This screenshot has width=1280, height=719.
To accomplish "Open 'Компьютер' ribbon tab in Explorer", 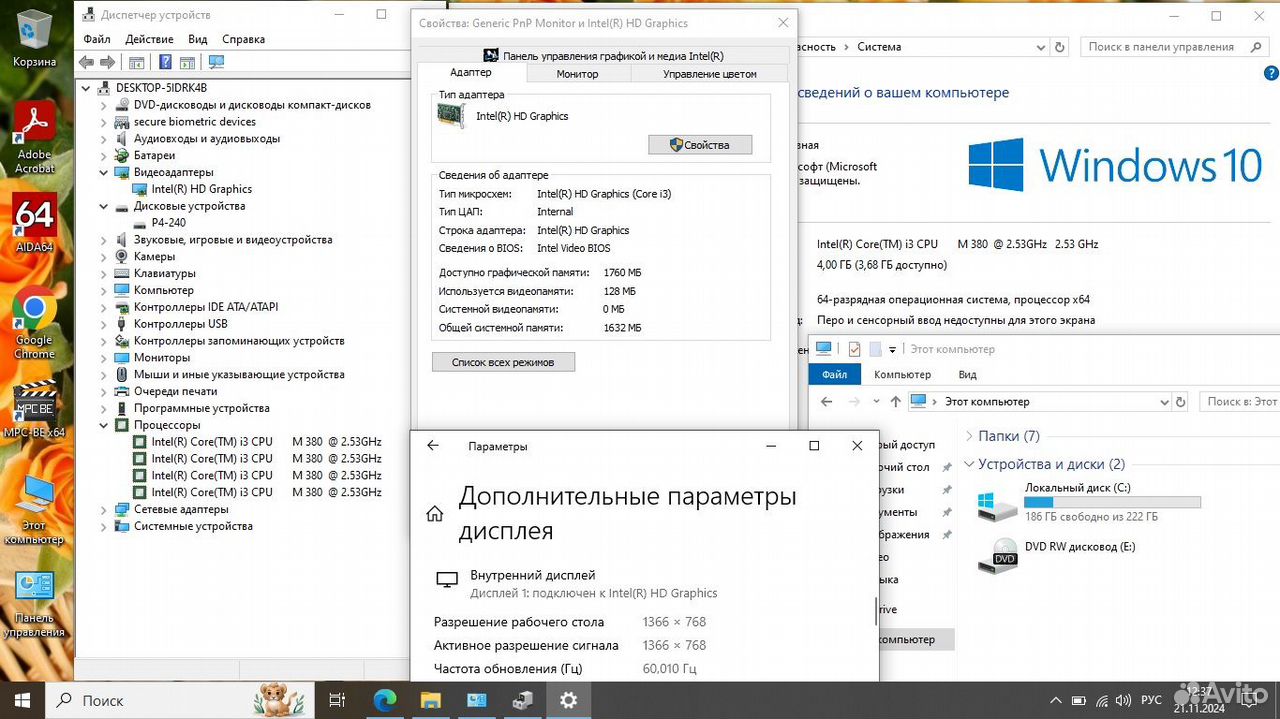I will tap(902, 374).
